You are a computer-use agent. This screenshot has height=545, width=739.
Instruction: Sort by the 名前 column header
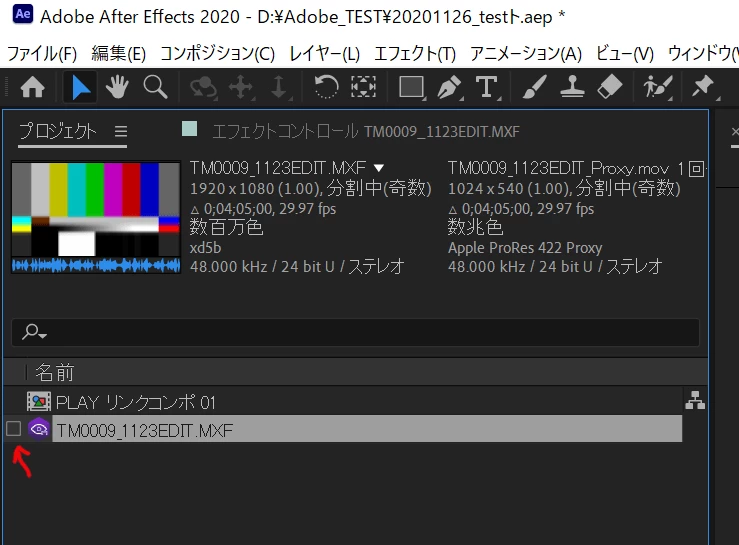[55, 372]
